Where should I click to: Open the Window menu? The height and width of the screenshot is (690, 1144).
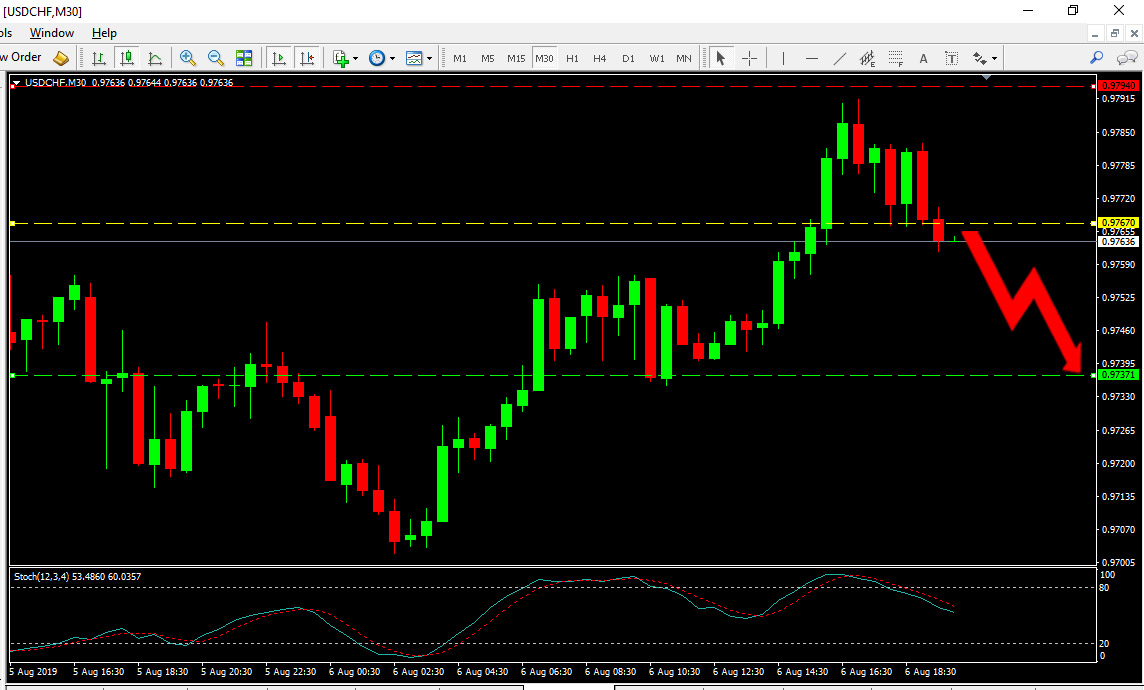(52, 33)
